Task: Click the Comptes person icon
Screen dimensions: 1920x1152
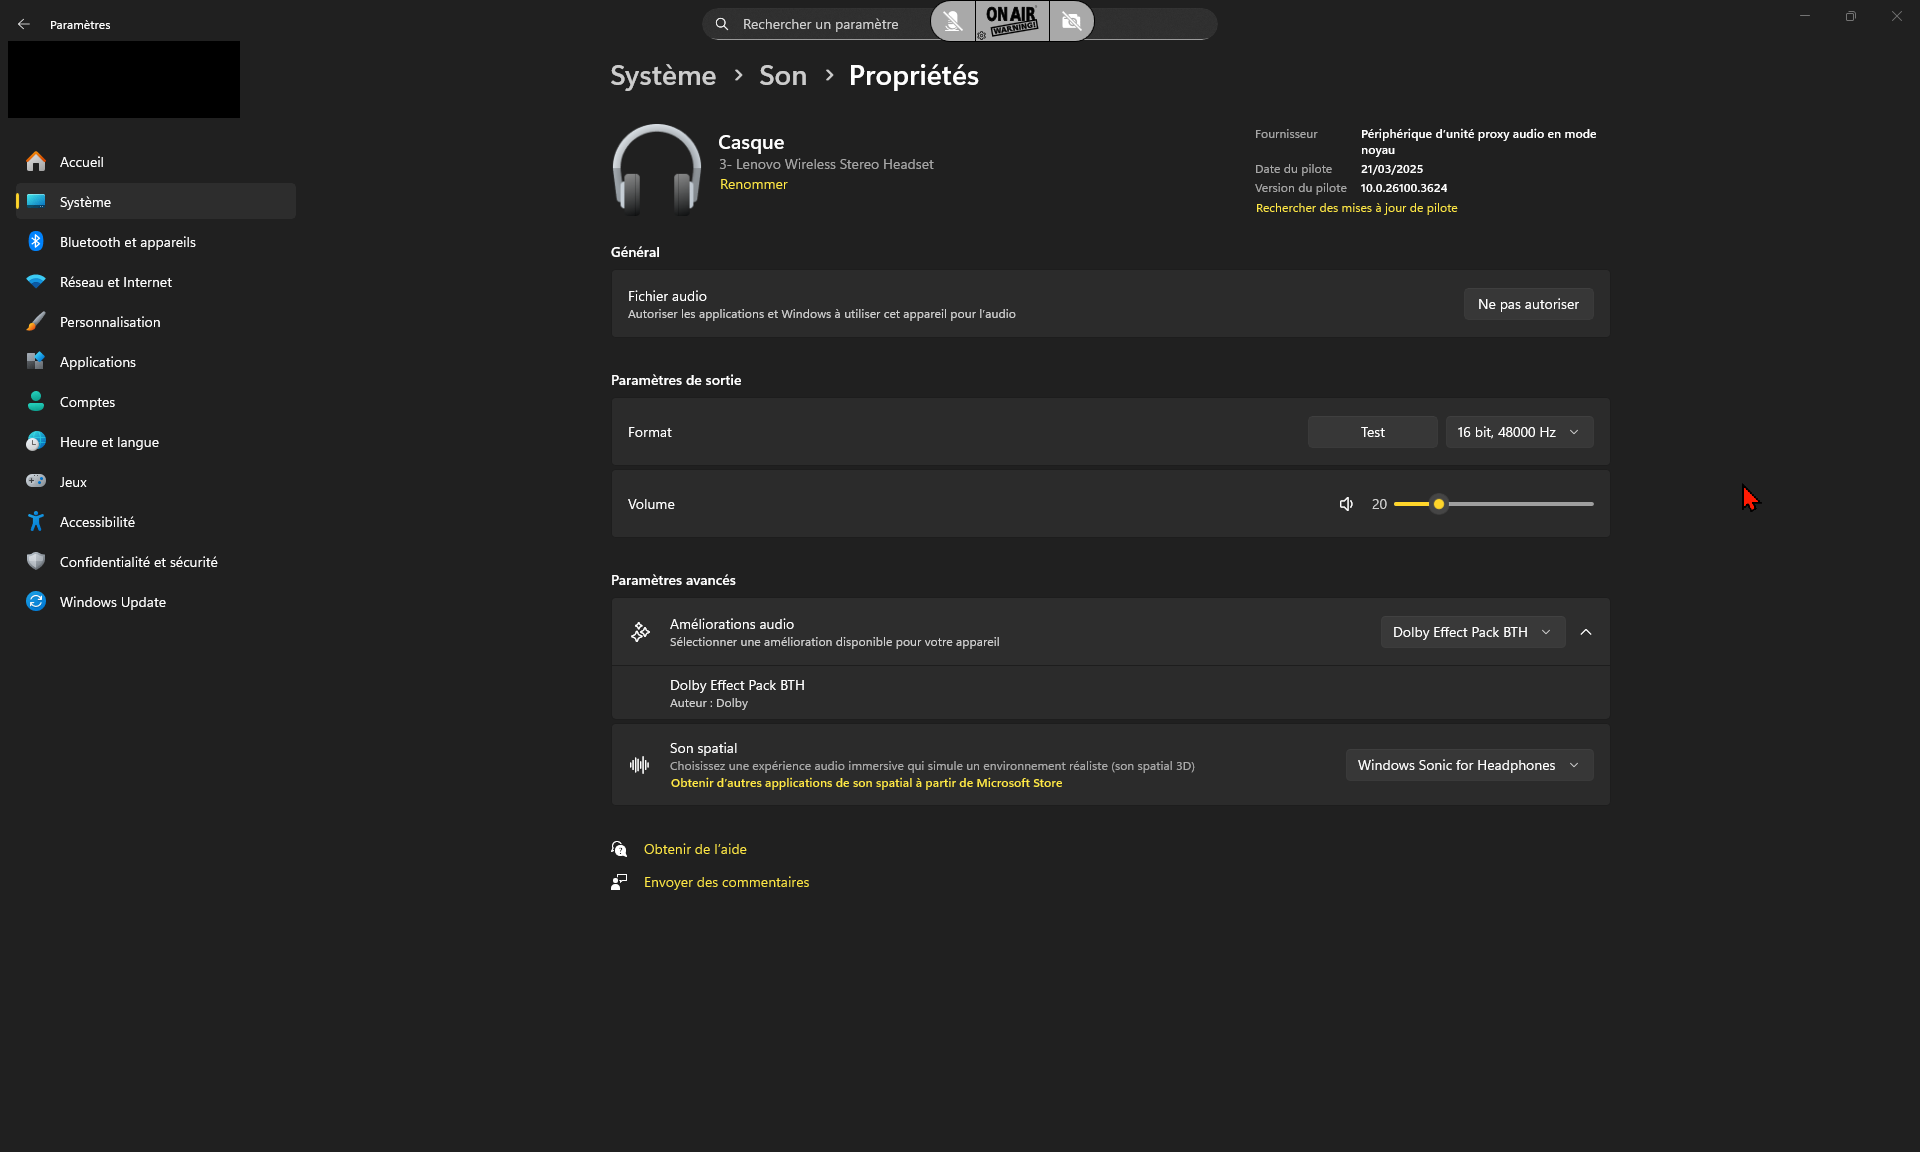Action: 36,402
